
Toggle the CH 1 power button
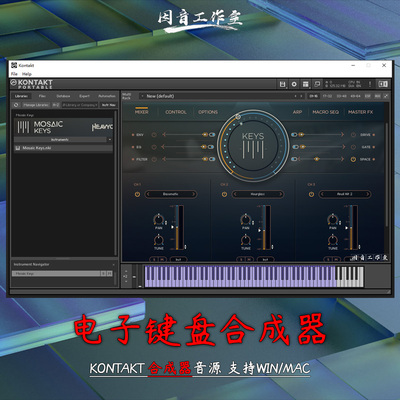pos(137,194)
